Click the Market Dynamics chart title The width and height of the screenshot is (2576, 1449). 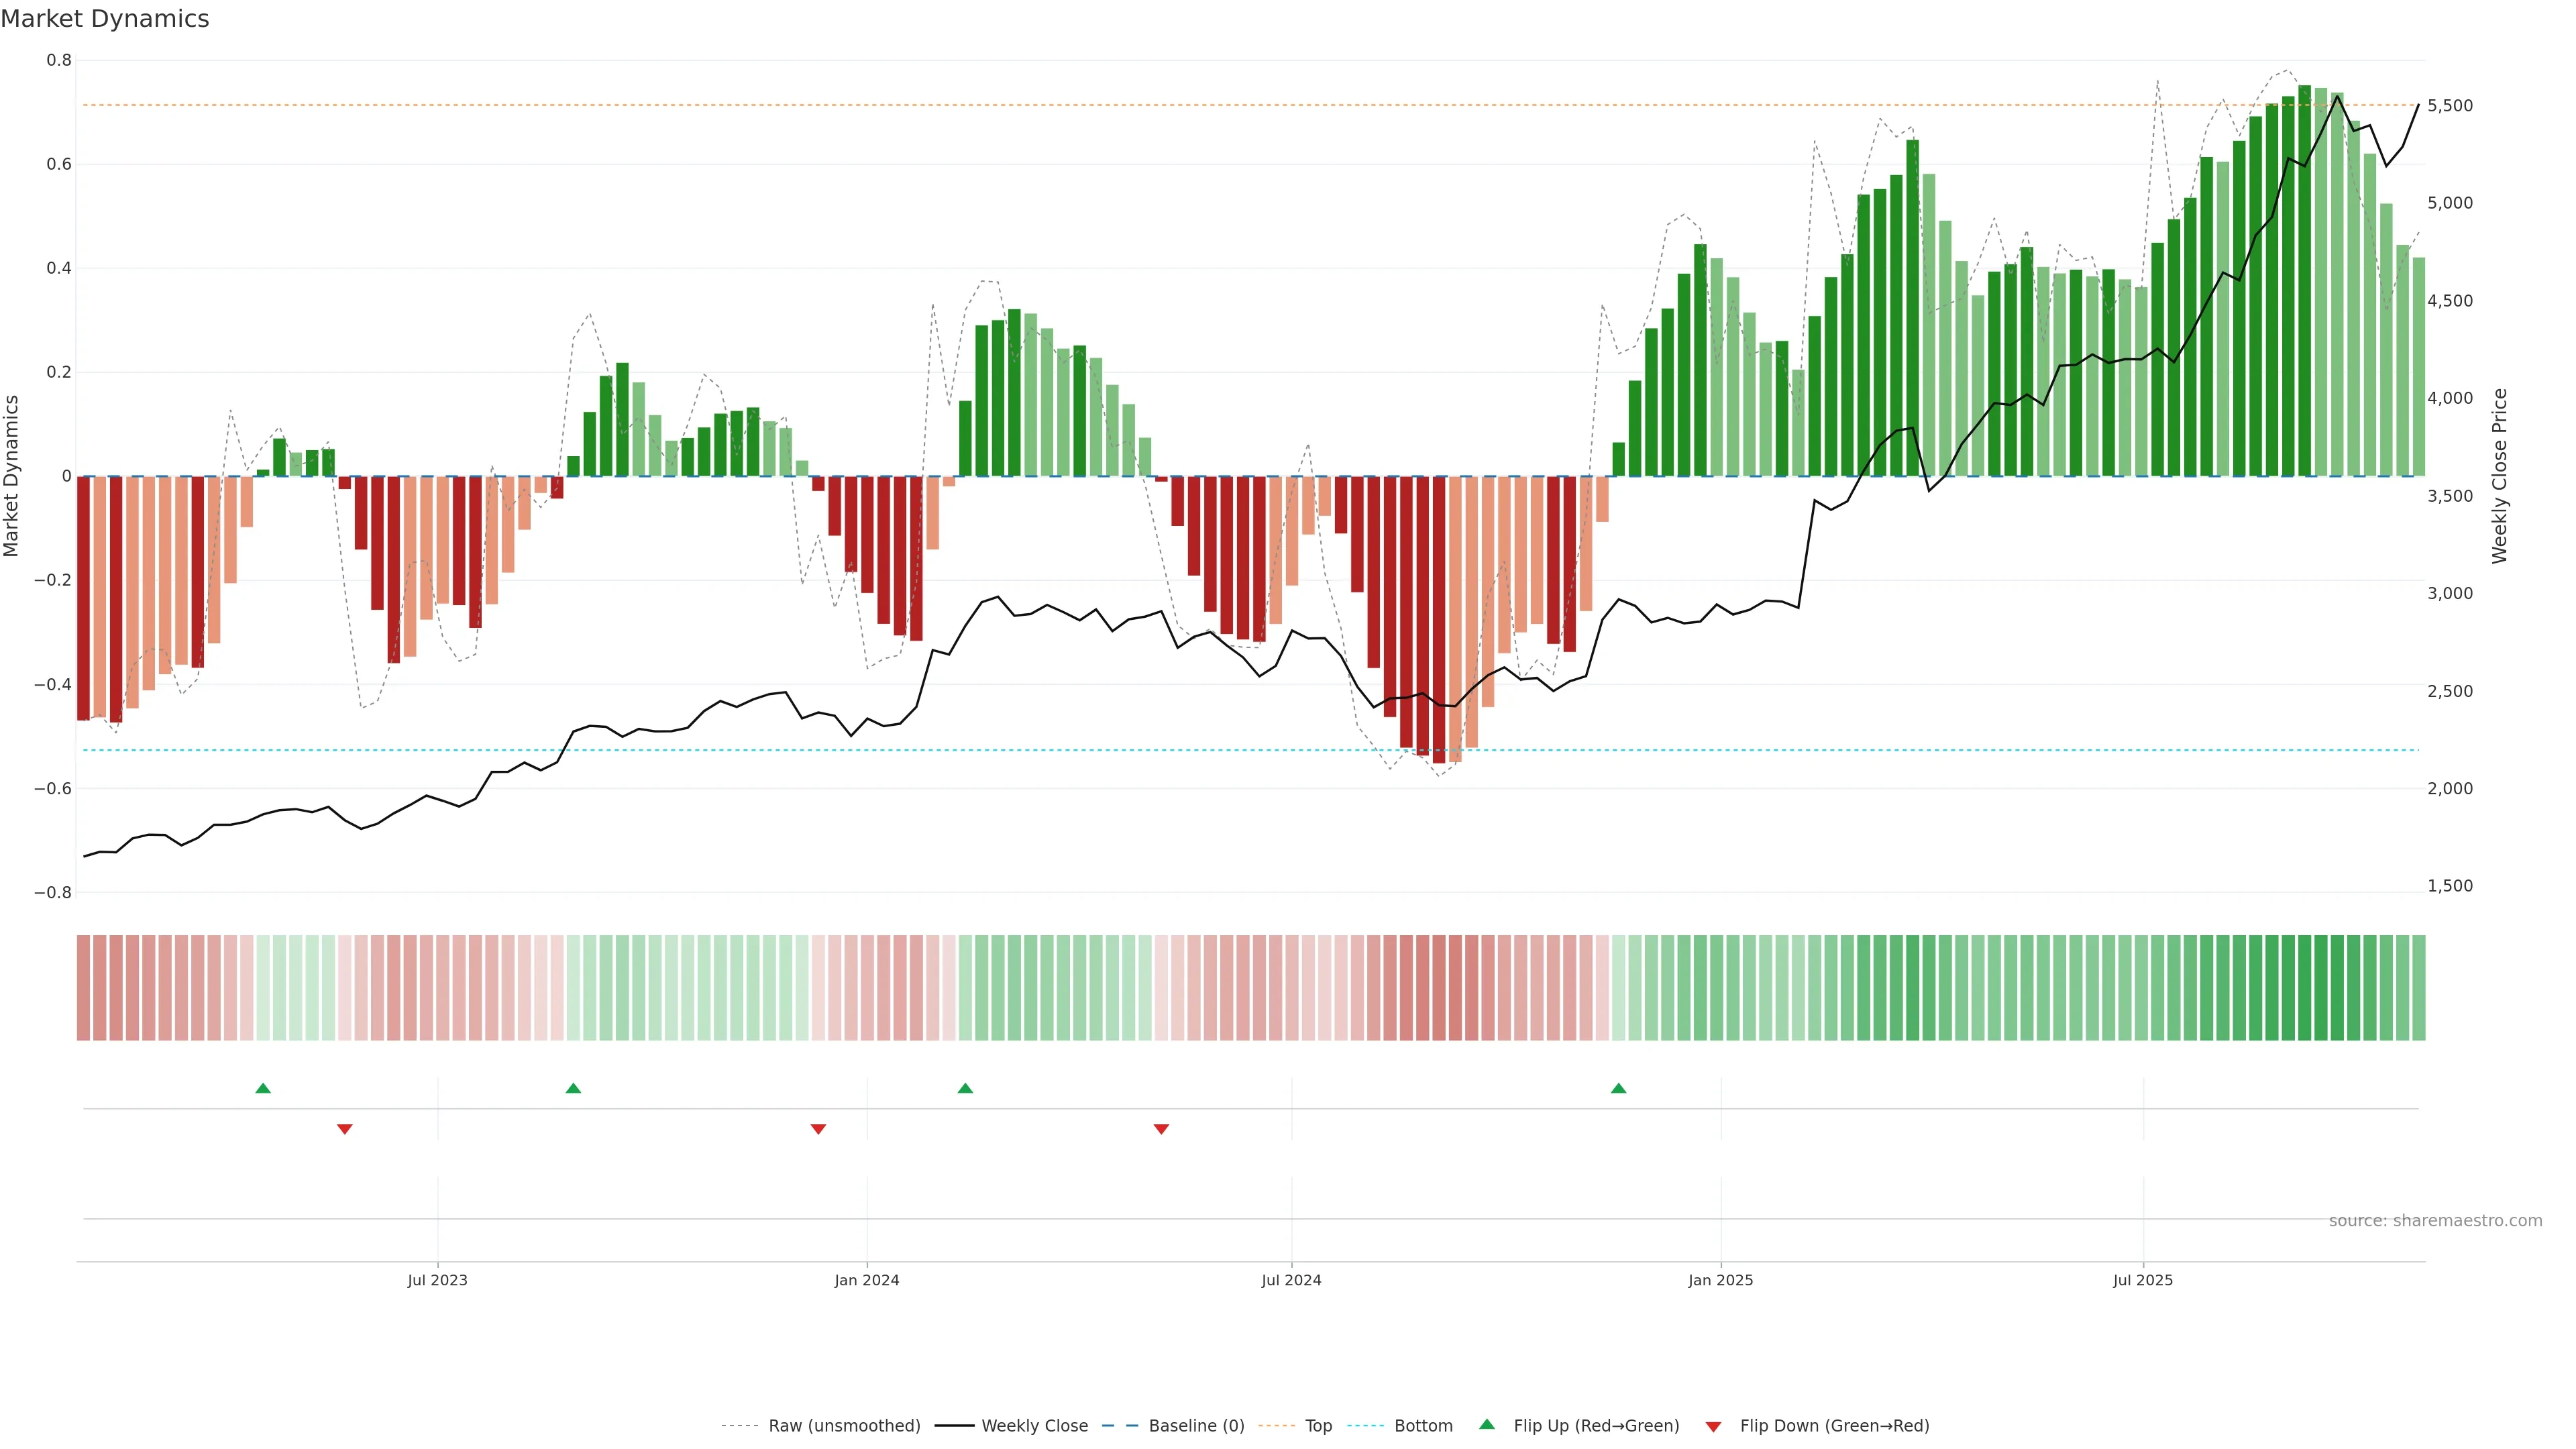coord(105,19)
